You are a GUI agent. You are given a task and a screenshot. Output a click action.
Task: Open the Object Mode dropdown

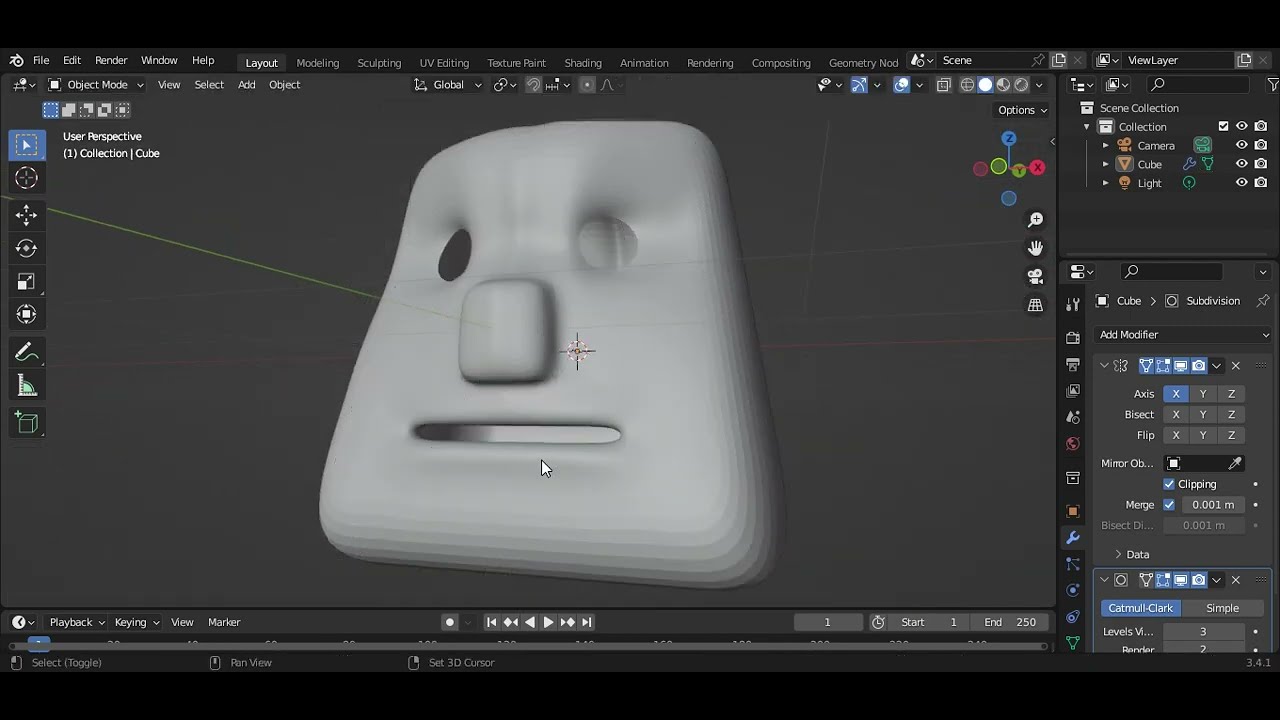pyautogui.click(x=96, y=85)
